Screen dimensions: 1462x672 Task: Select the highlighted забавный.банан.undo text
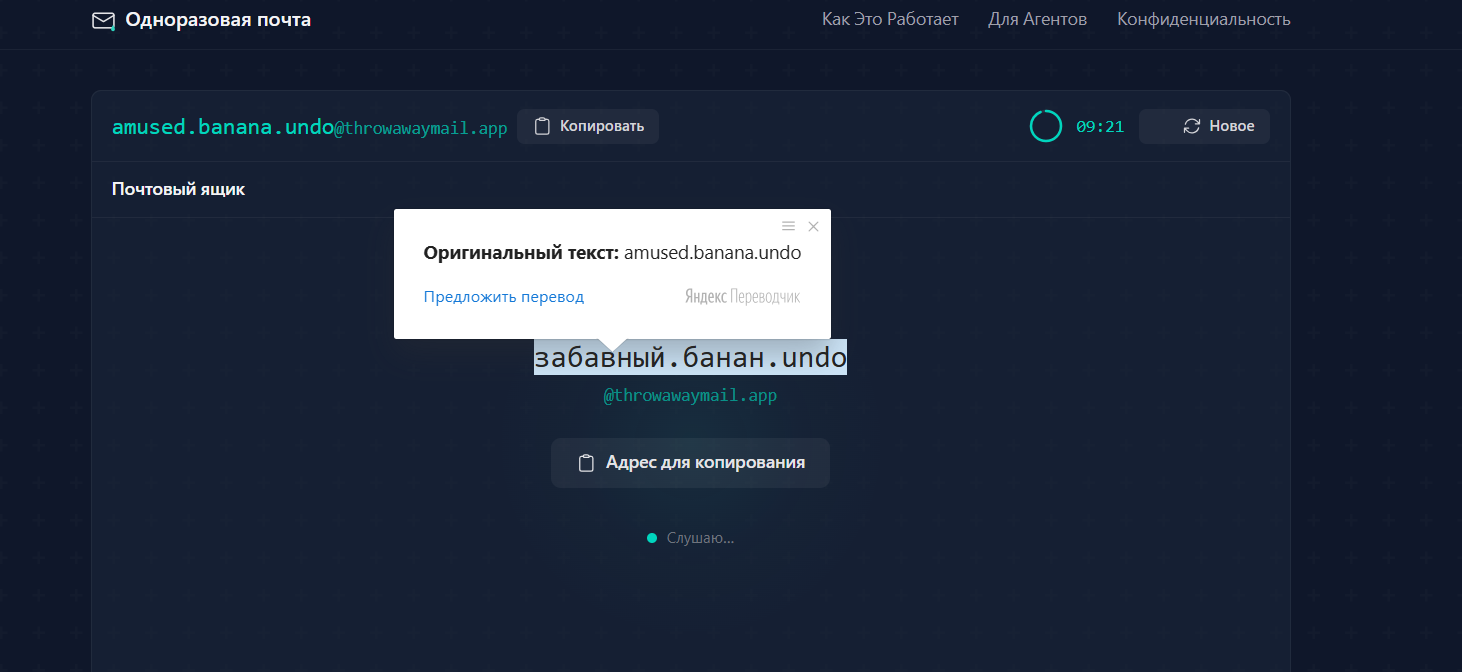coord(690,356)
